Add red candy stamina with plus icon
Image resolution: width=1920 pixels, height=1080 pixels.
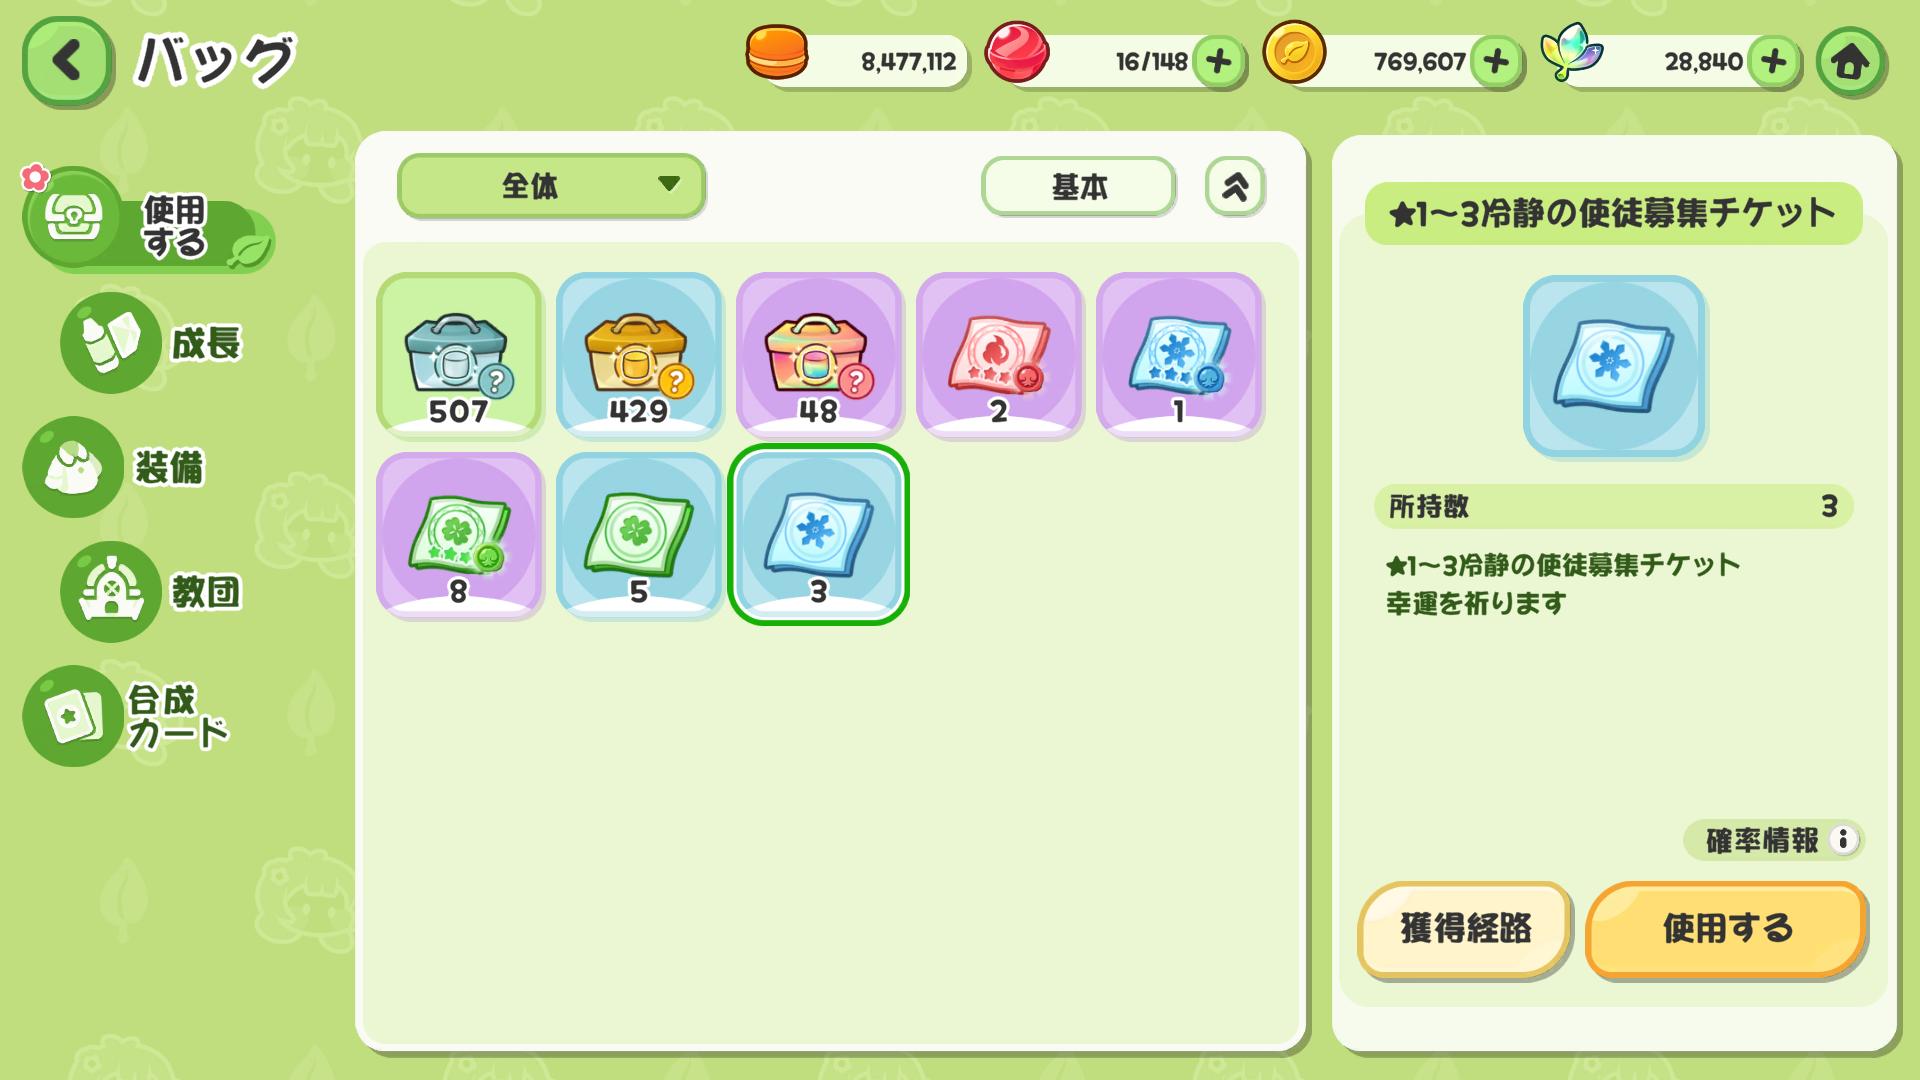click(1218, 62)
